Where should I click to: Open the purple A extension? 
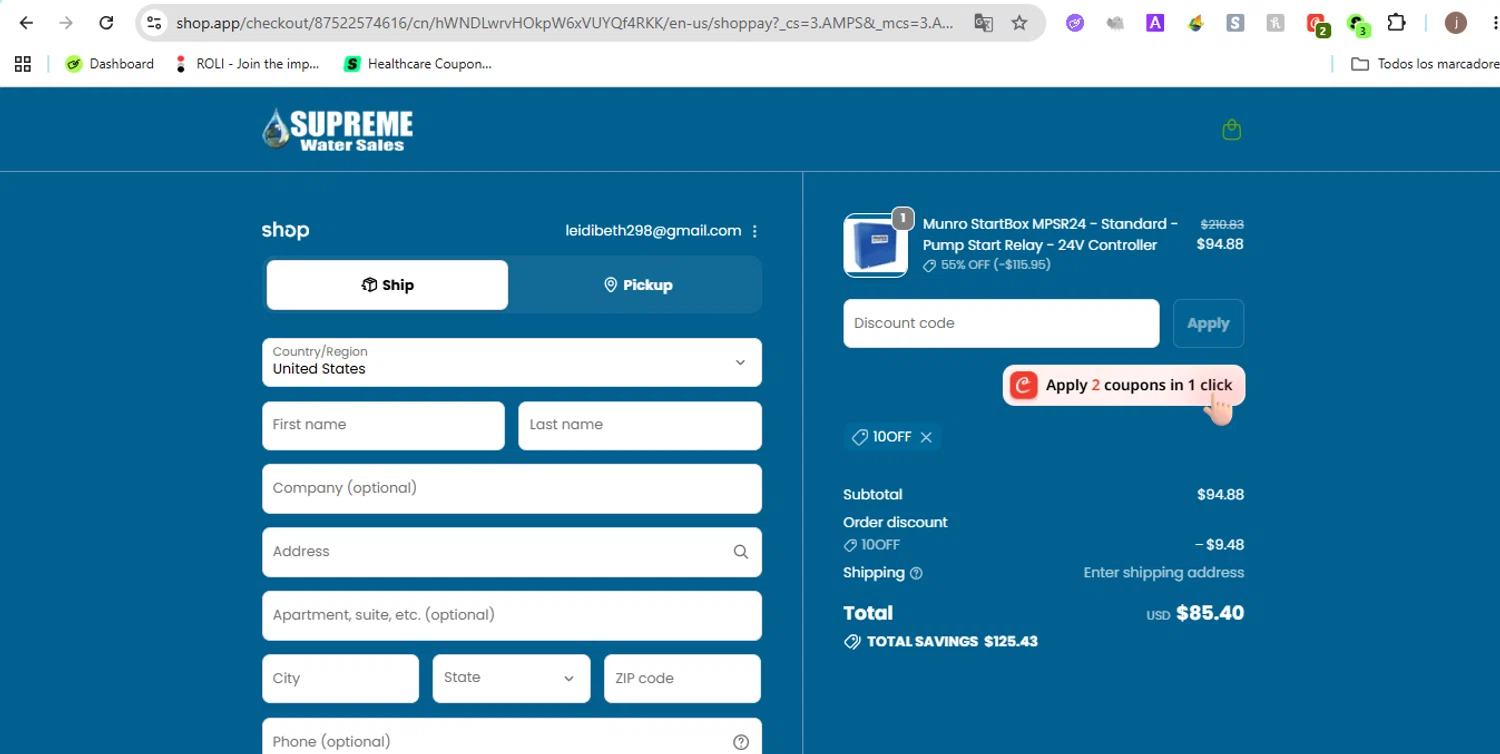pos(1155,22)
